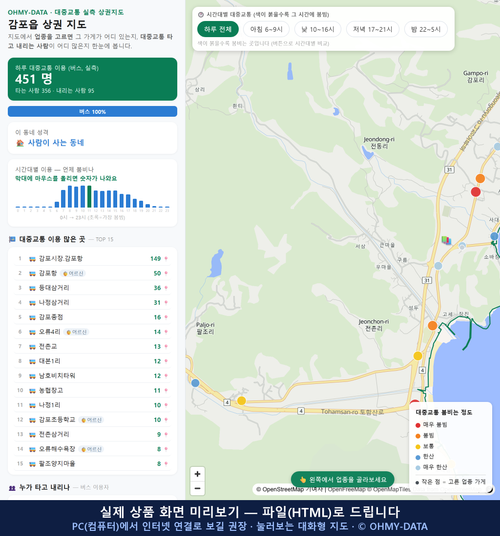This screenshot has height=536, width=500.
Task: Click the red stop marker below the orange one
Action: 475,192
